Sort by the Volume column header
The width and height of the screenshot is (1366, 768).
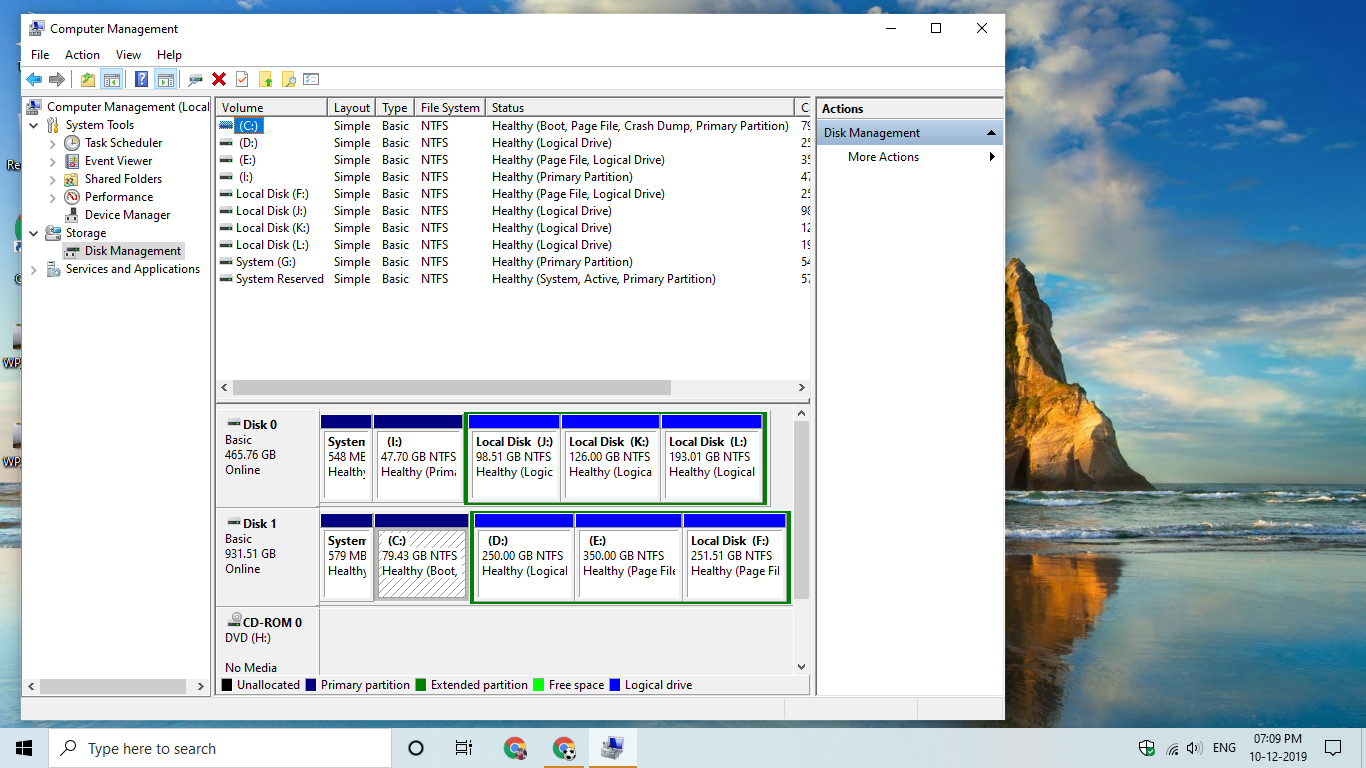[272, 107]
